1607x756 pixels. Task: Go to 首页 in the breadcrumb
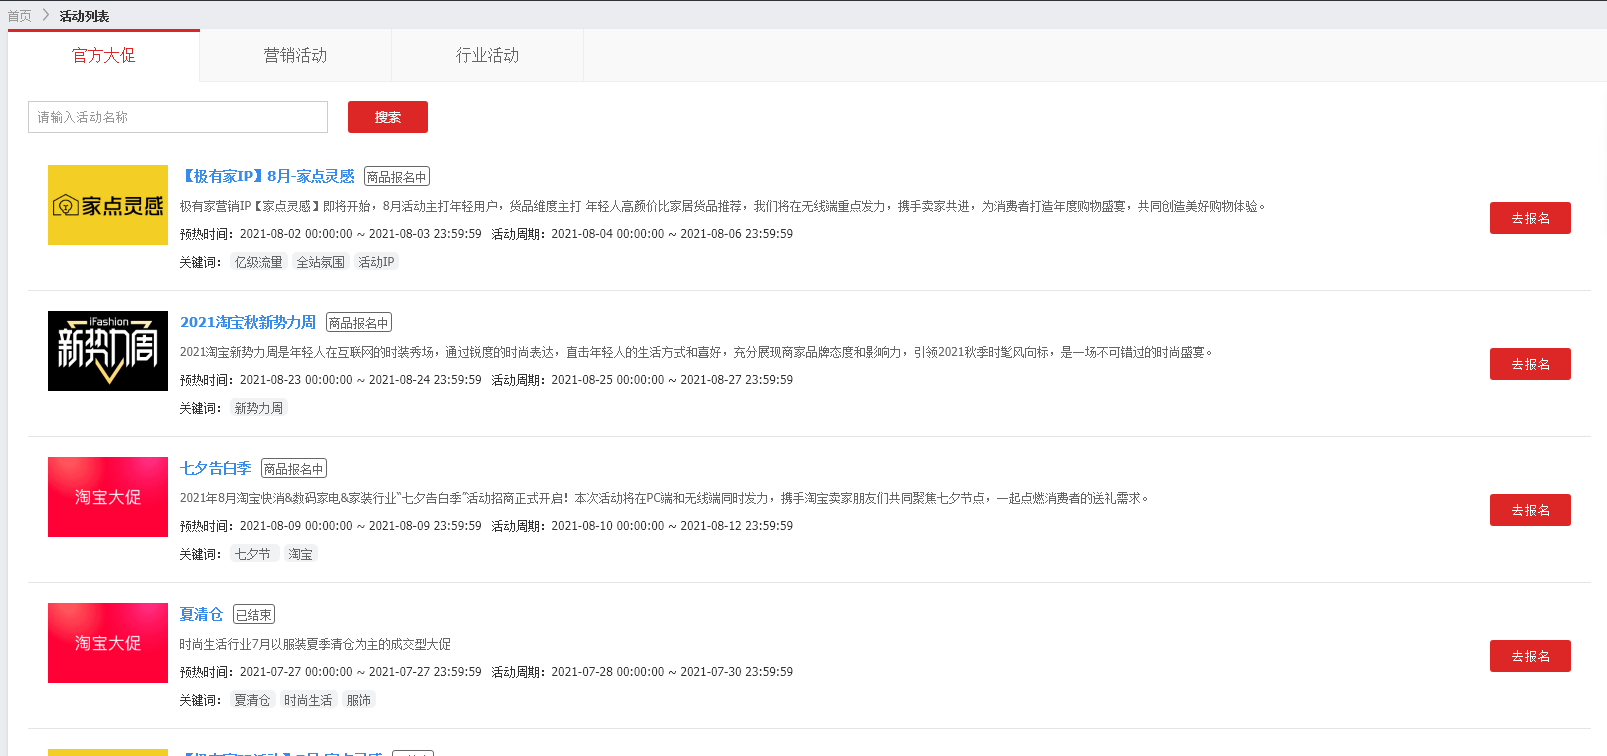[20, 16]
